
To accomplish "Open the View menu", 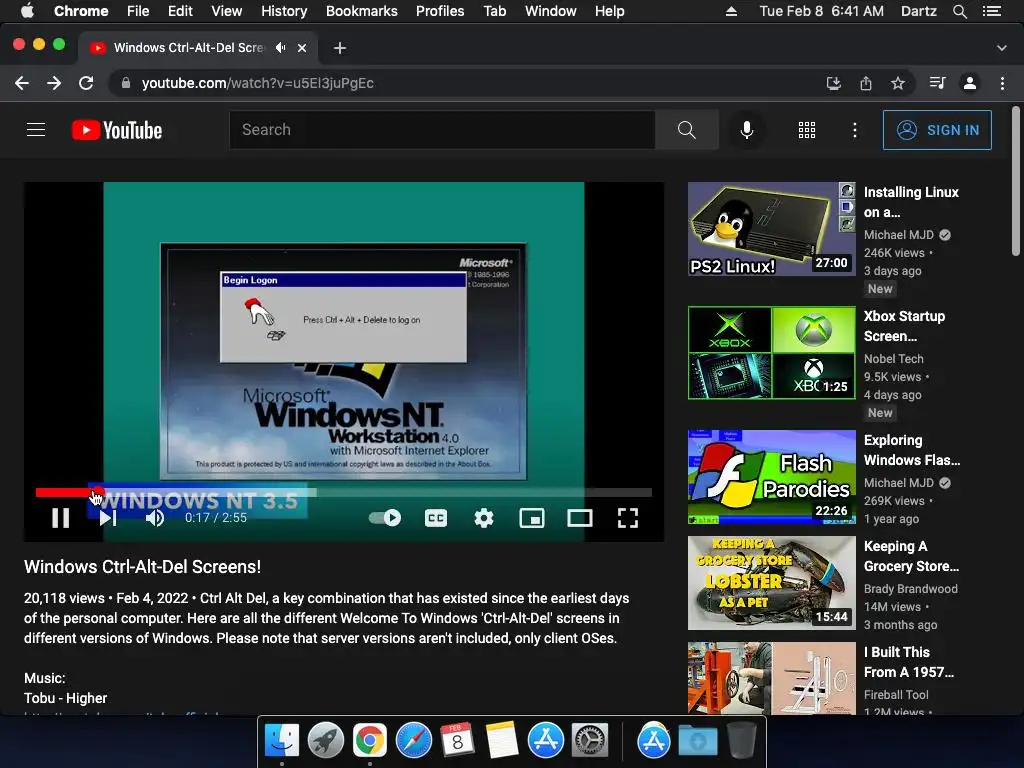I will [227, 11].
